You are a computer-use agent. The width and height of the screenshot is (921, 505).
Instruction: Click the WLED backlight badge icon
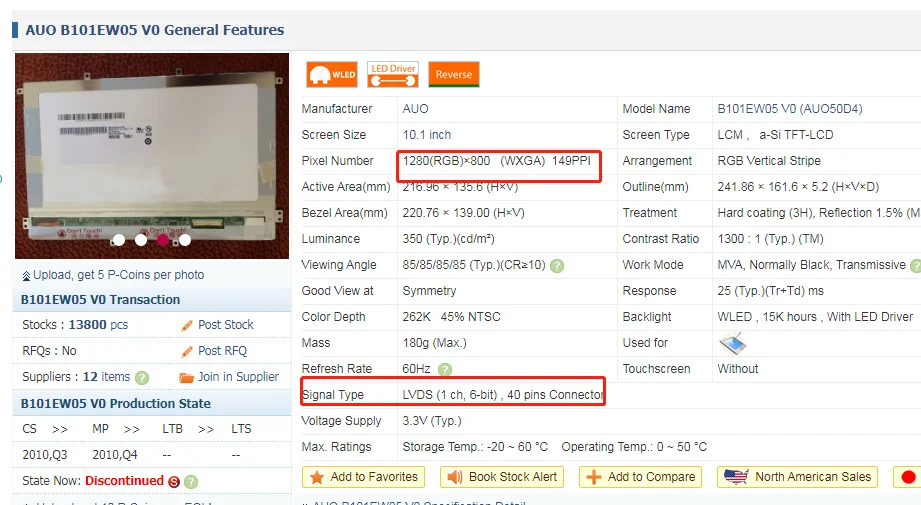point(332,75)
